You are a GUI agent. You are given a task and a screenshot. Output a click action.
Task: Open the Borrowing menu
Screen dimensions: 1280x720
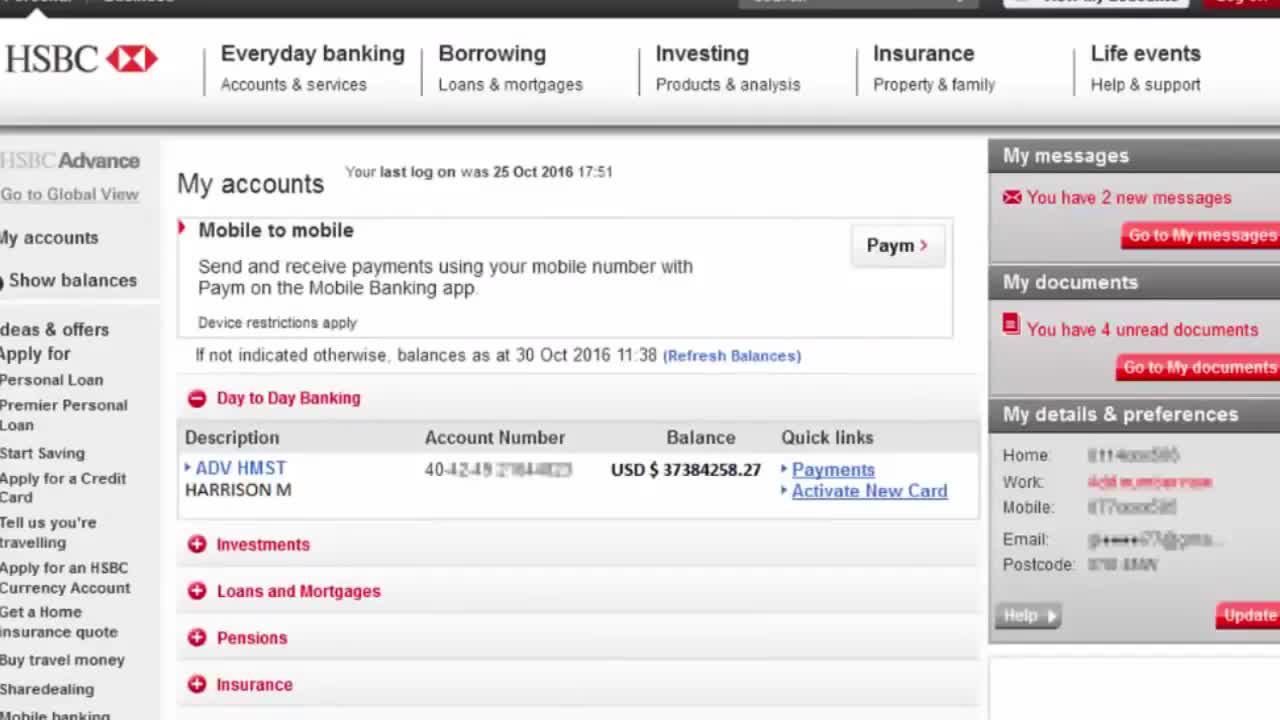(x=492, y=54)
